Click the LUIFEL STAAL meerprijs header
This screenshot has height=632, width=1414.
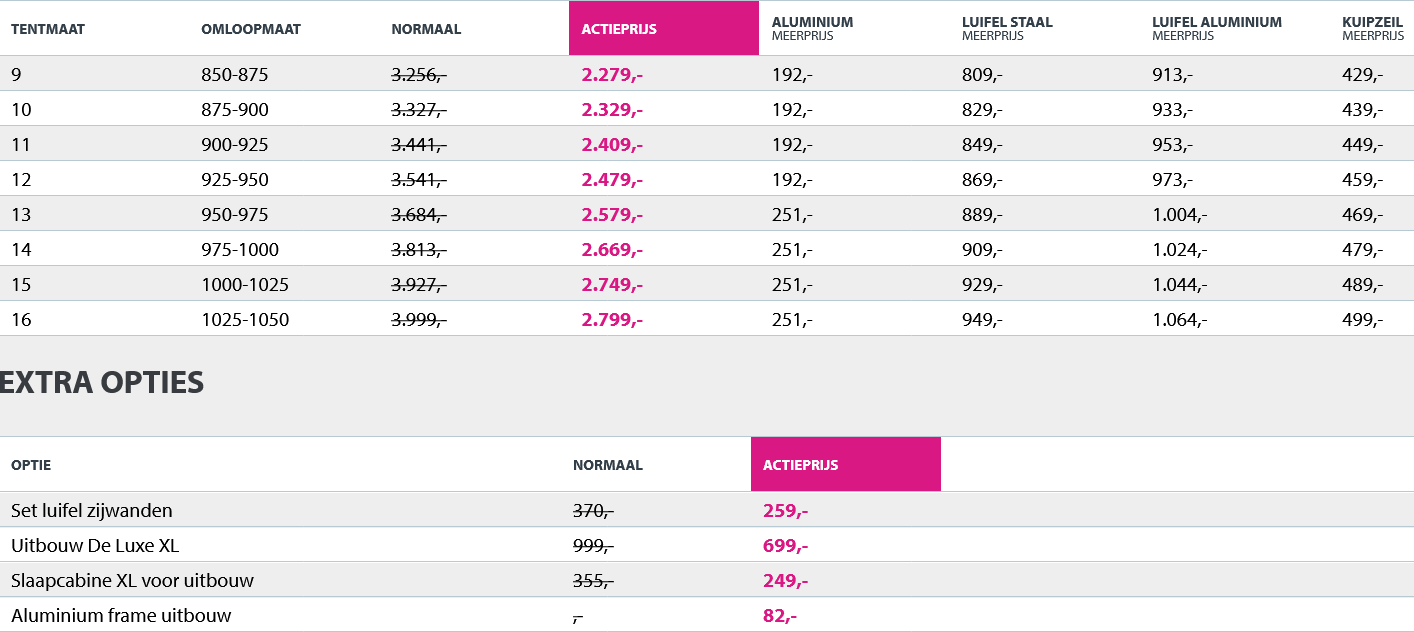[1007, 28]
